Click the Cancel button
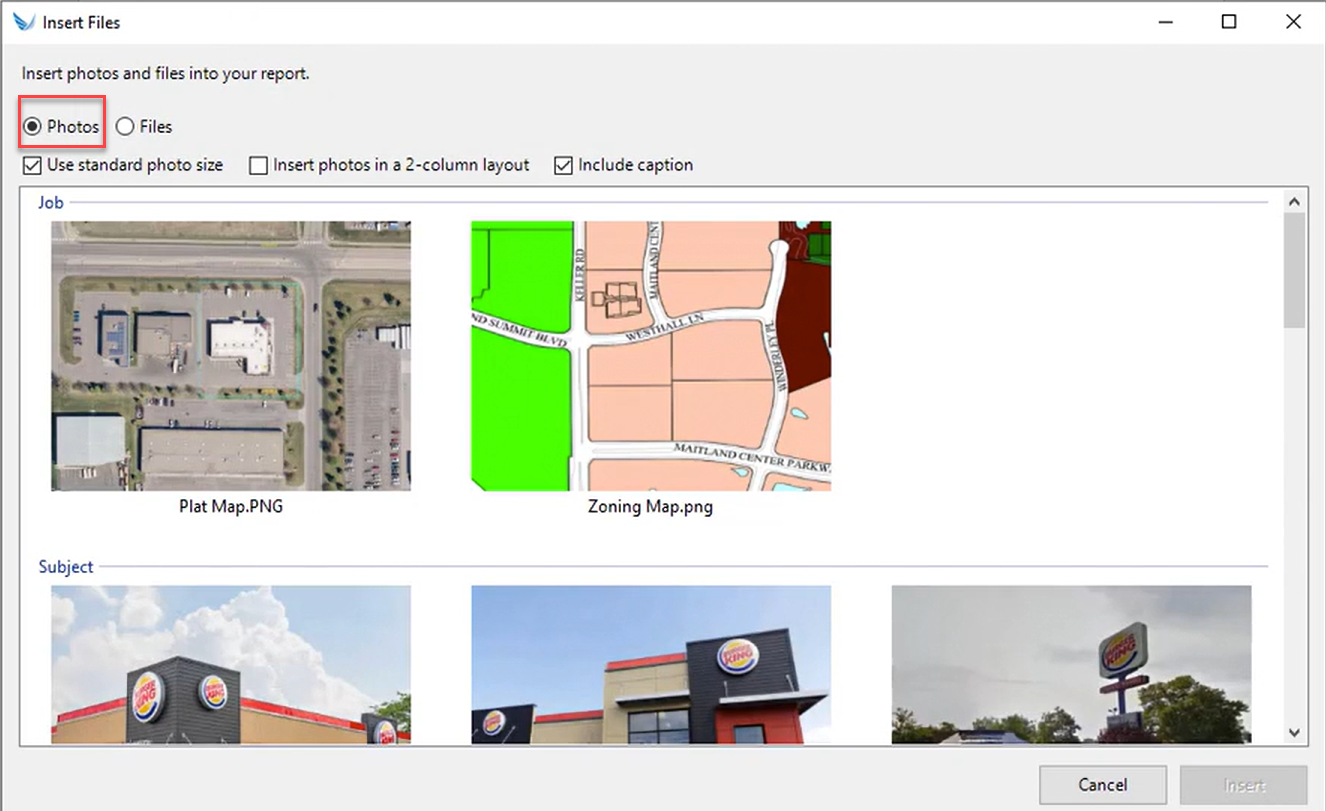 pyautogui.click(x=1103, y=785)
